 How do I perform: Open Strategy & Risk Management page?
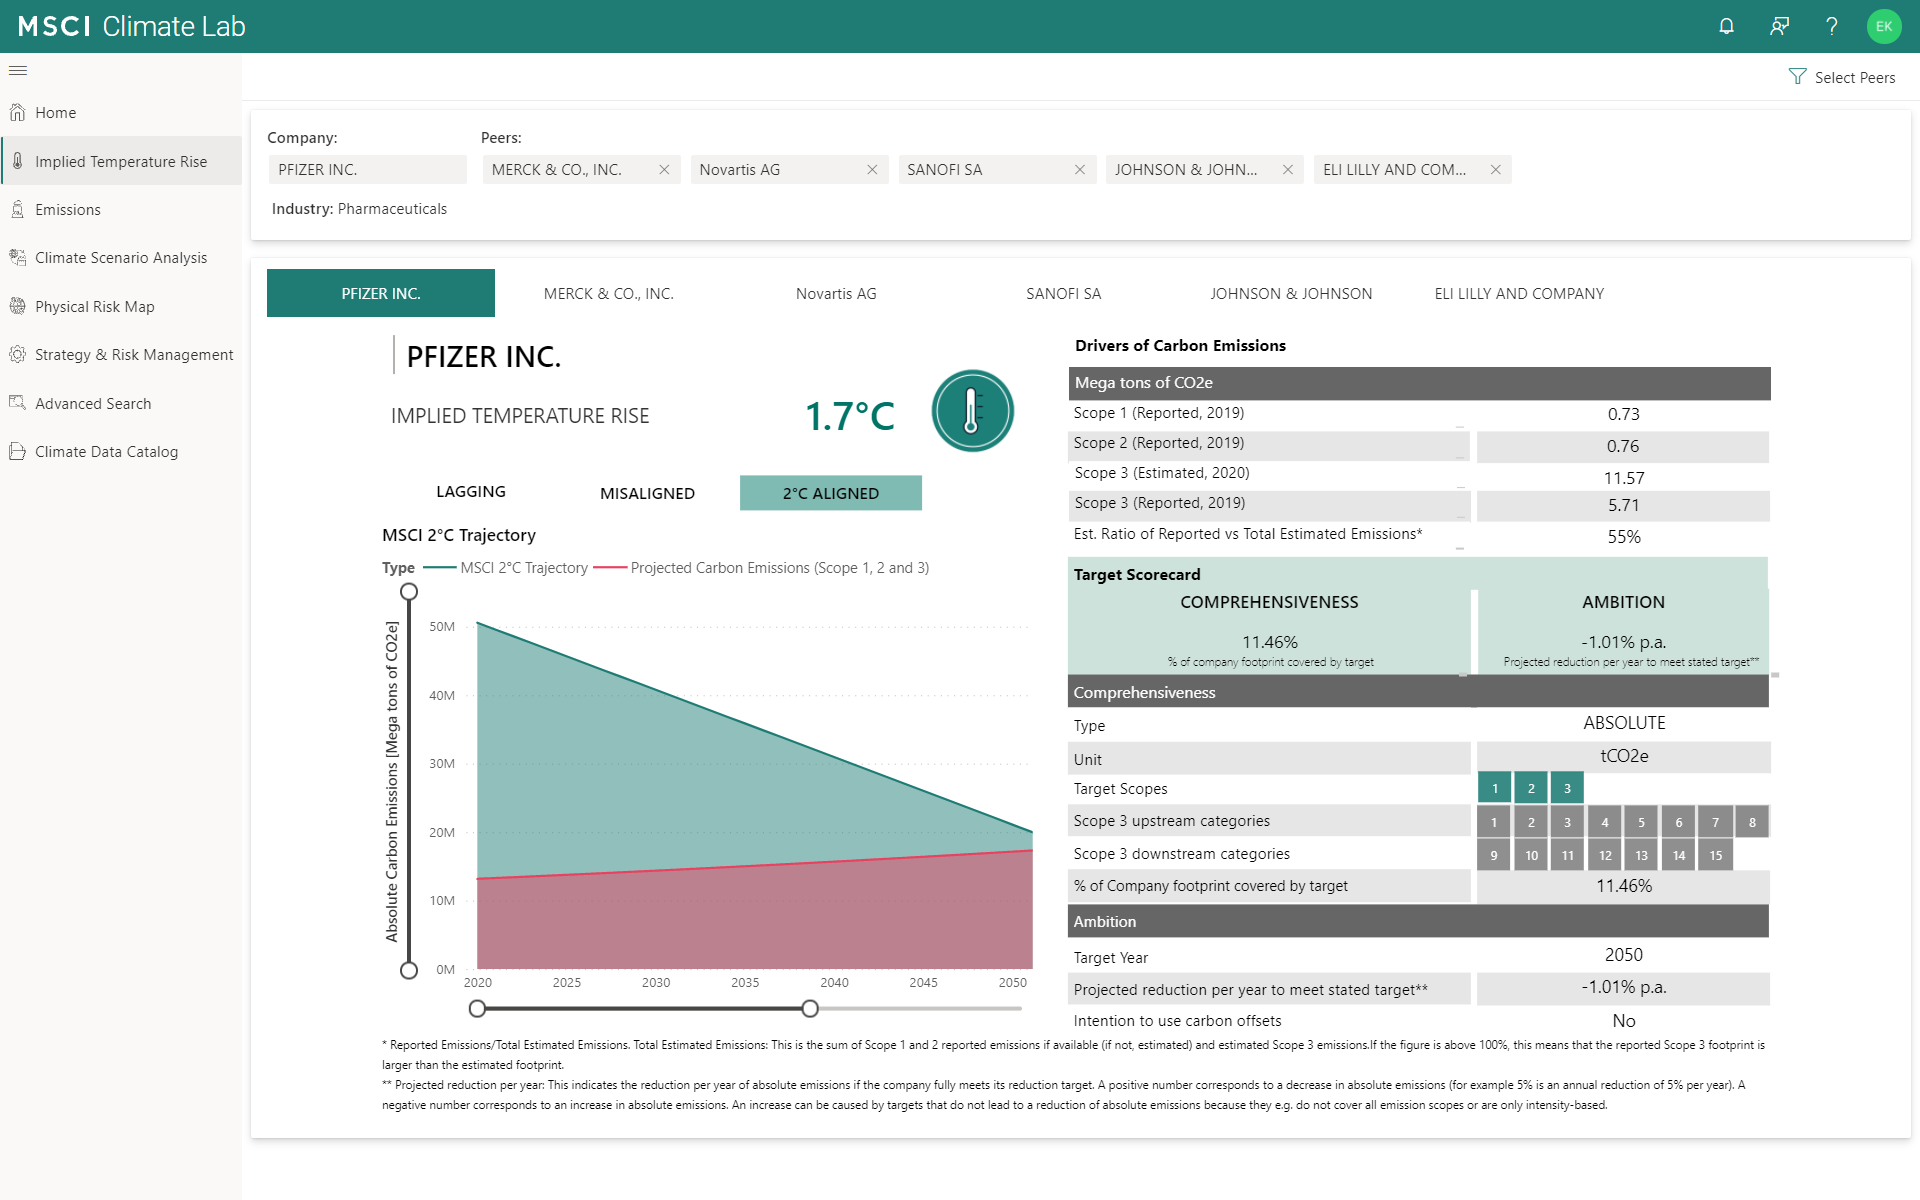coord(134,355)
